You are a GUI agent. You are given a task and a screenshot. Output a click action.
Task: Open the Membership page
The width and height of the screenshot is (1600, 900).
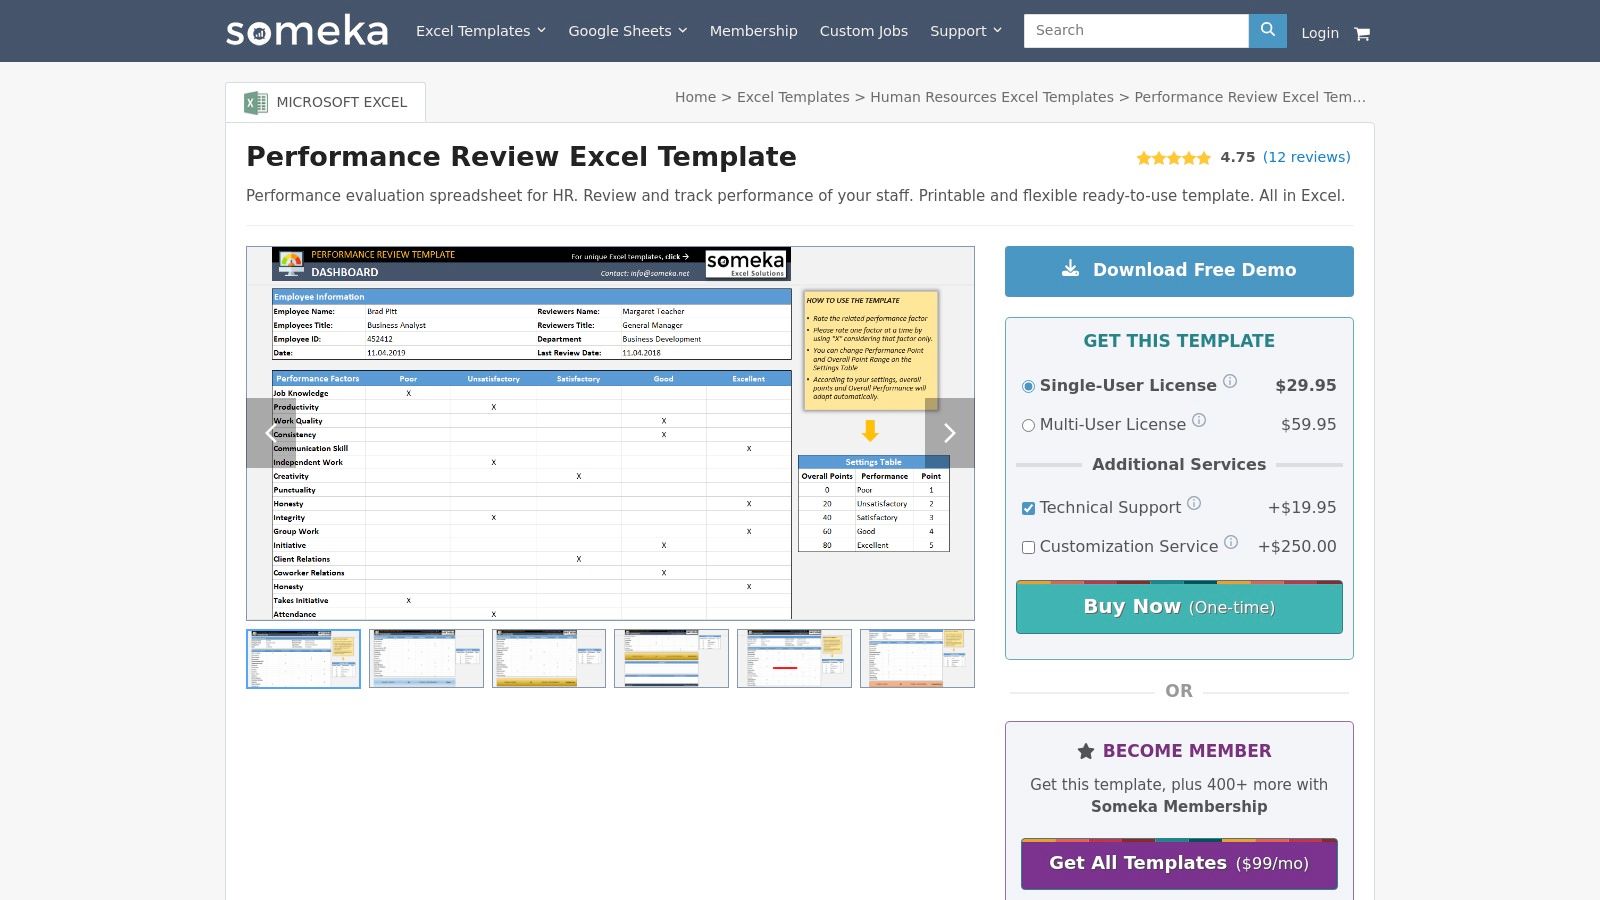pyautogui.click(x=753, y=31)
